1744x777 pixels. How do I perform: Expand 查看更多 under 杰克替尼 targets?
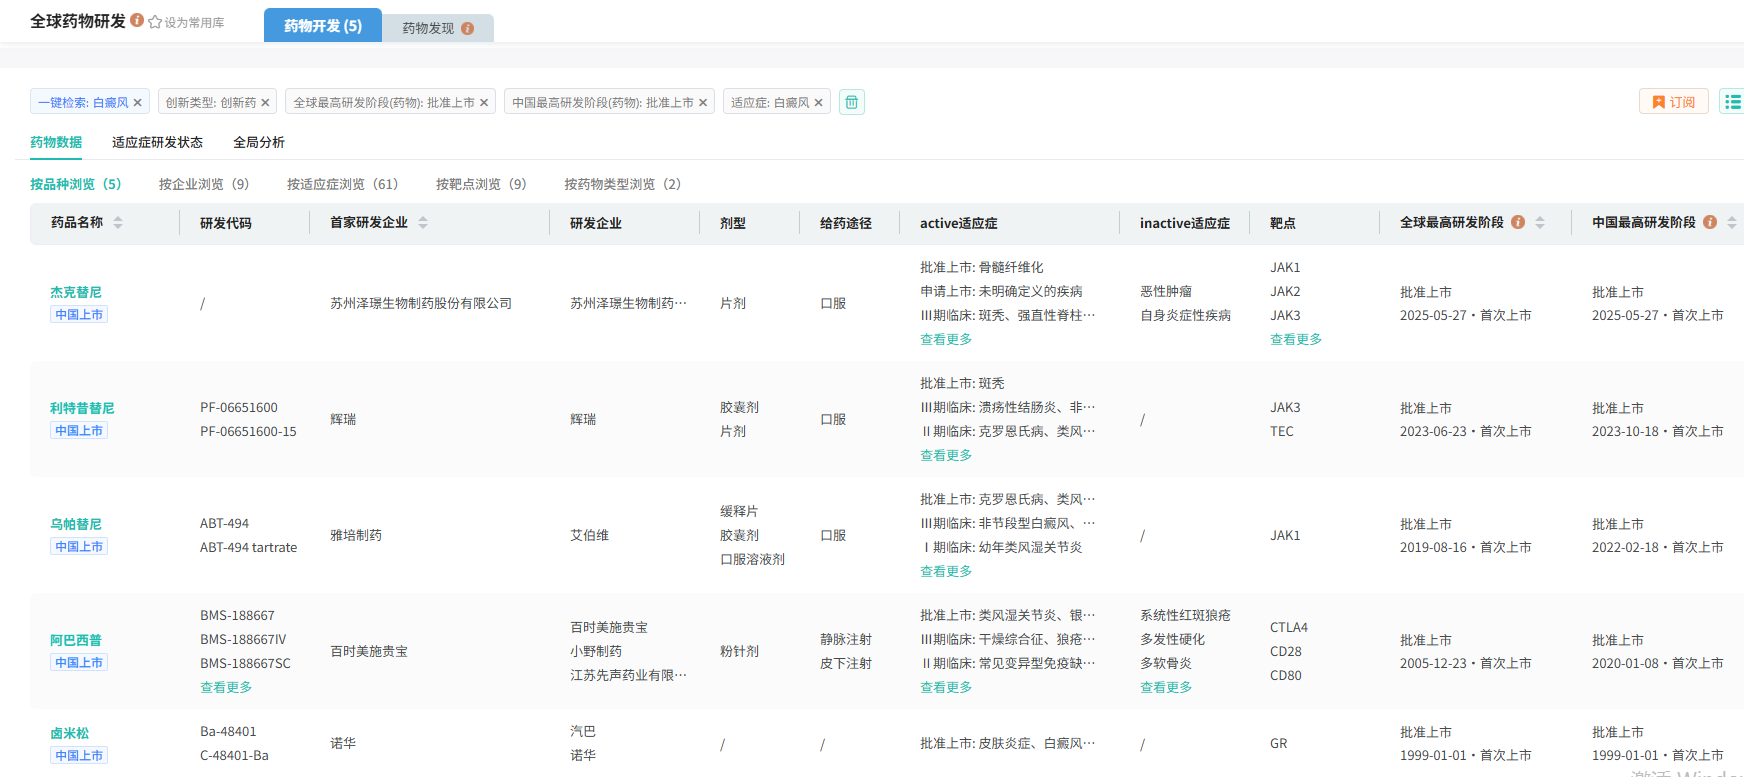click(x=1295, y=339)
